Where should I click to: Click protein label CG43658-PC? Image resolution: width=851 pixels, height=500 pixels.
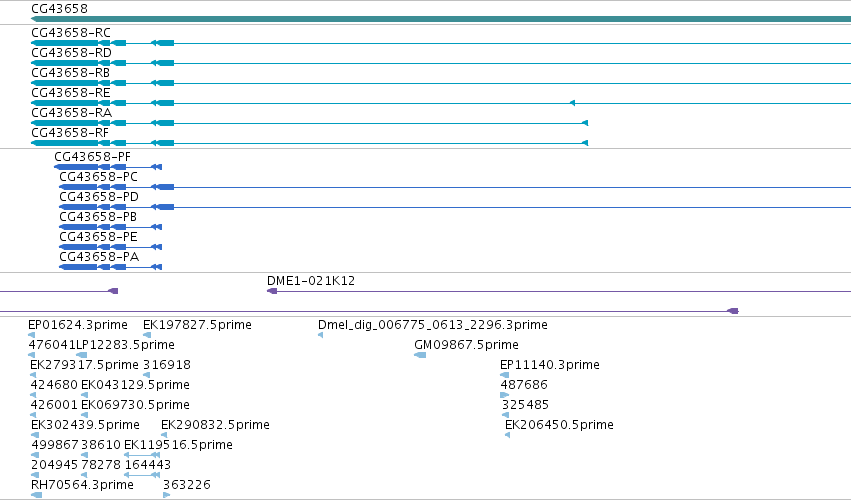[98, 177]
